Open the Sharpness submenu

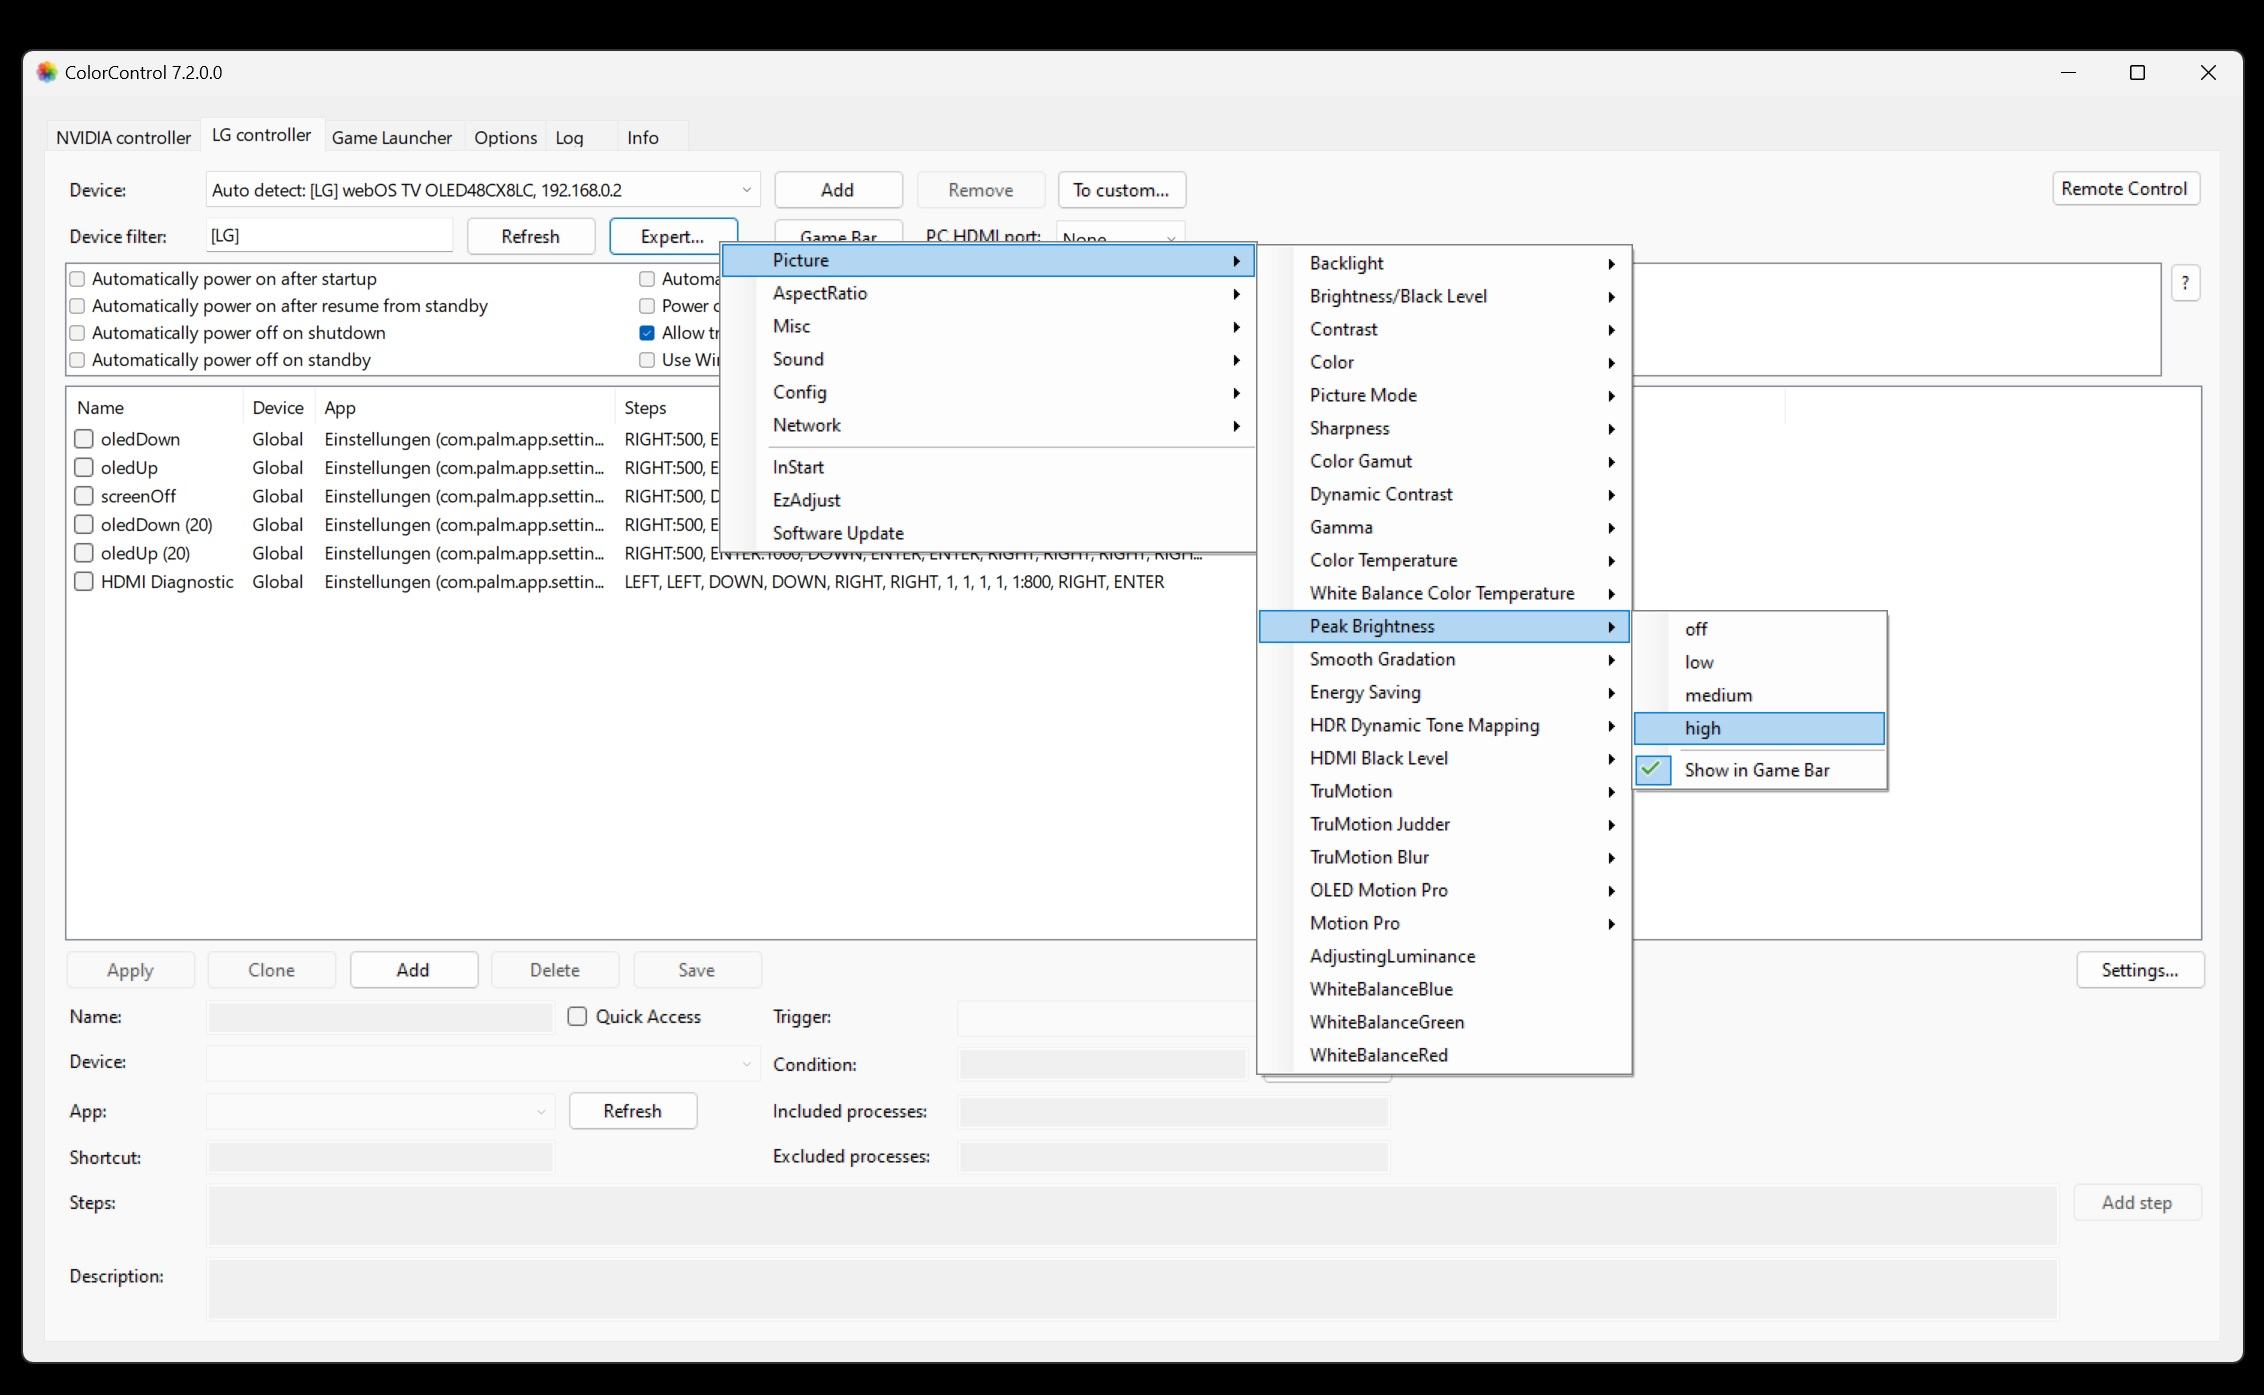tap(1445, 428)
